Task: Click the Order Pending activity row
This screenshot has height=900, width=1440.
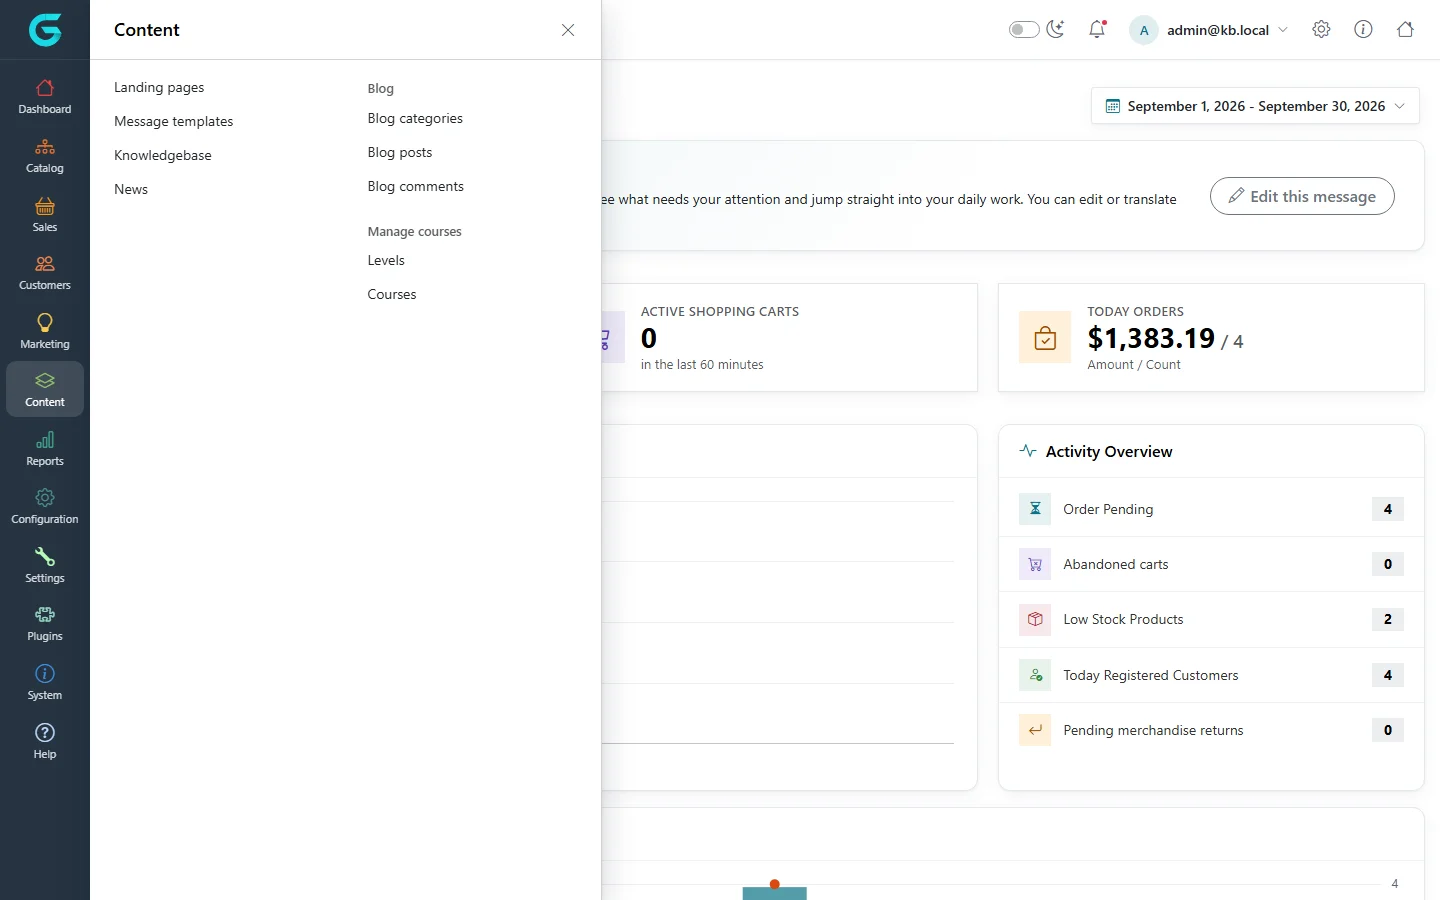Action: point(1211,509)
